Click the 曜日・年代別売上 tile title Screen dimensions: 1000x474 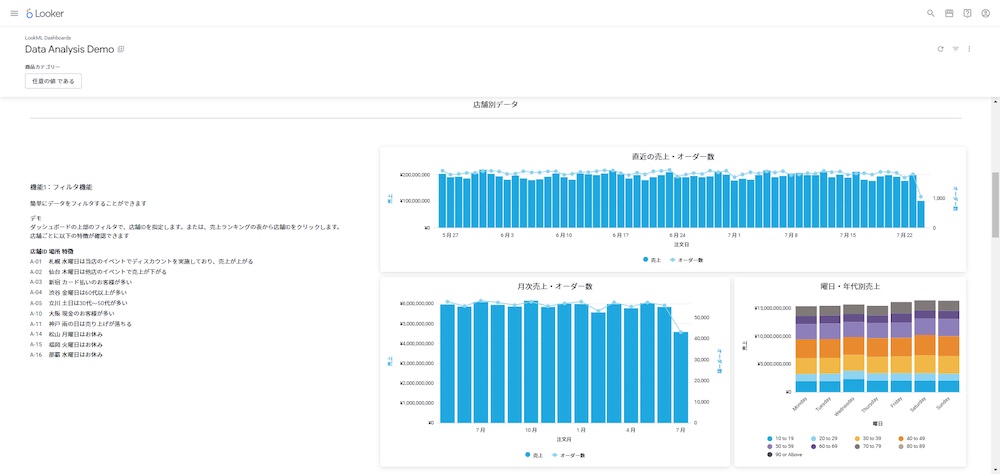(x=849, y=286)
